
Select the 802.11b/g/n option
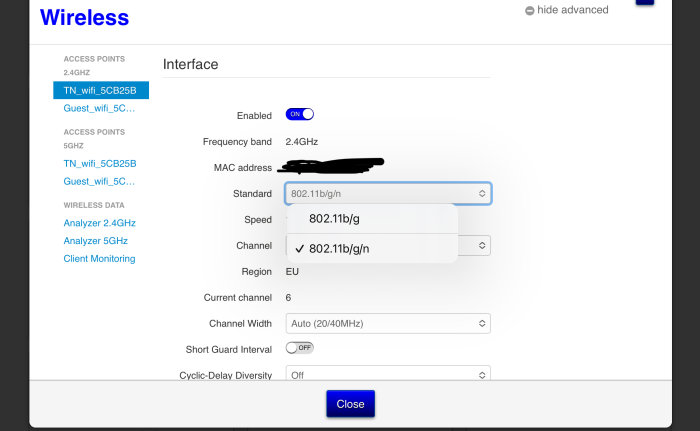(x=372, y=249)
